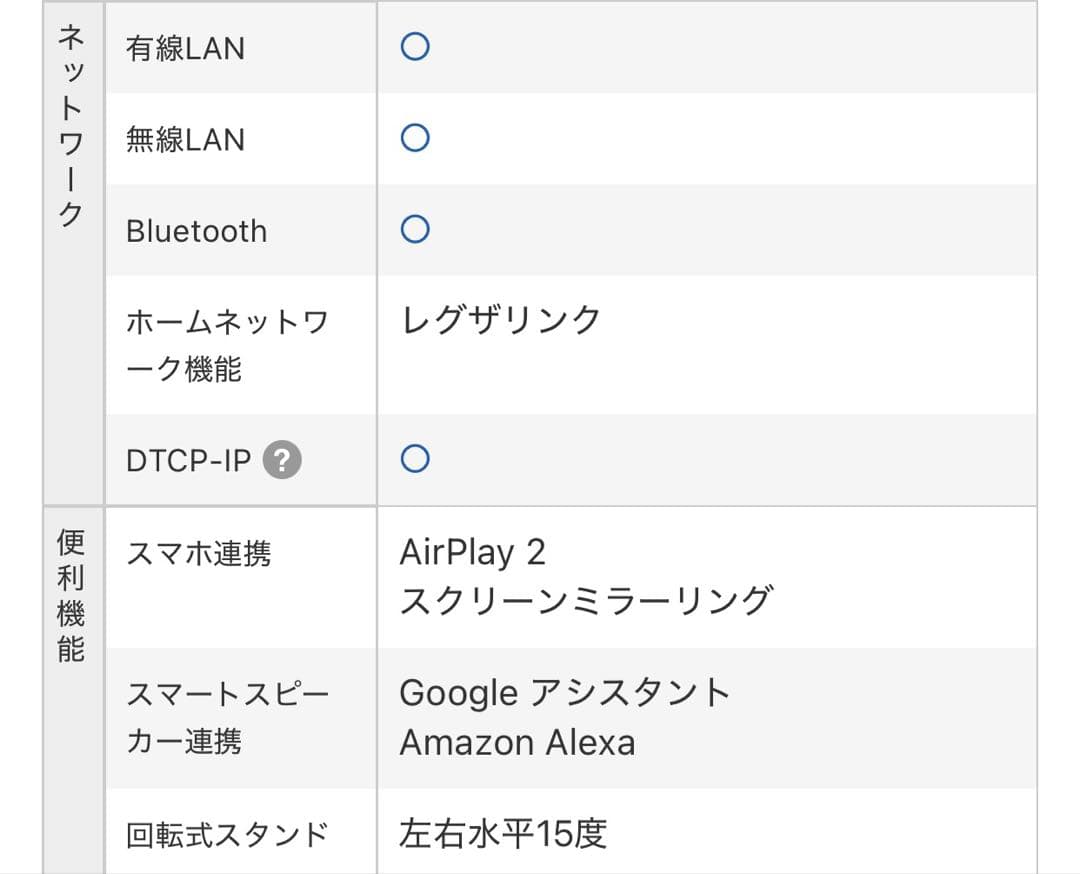Click the スクリーンミラーリング text
The height and width of the screenshot is (874, 1080).
(586, 600)
